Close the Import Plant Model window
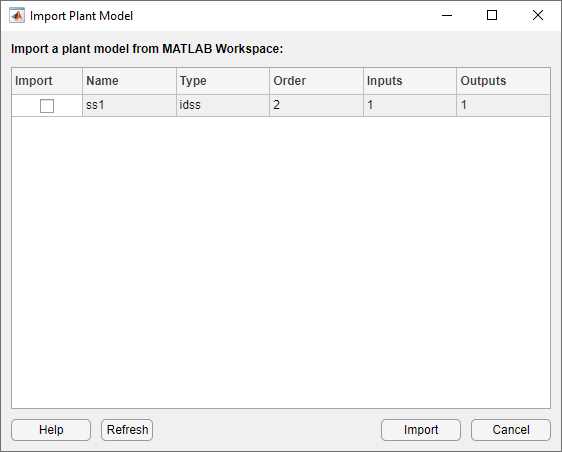The image size is (562, 452). [538, 15]
